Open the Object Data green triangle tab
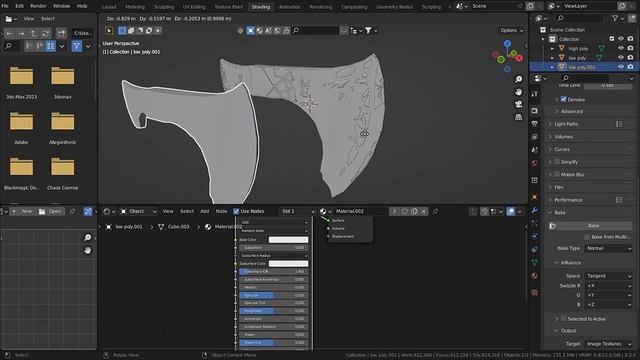This screenshot has width=640, height=360. (x=535, y=262)
